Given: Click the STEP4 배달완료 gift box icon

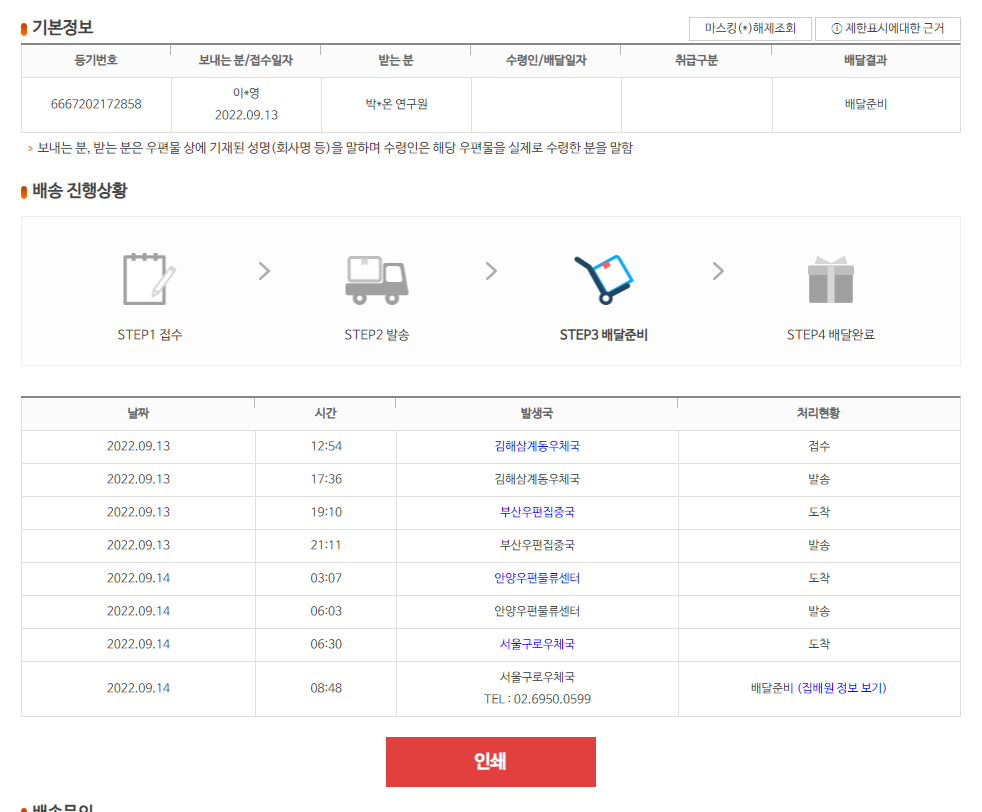Looking at the screenshot, I should [830, 279].
